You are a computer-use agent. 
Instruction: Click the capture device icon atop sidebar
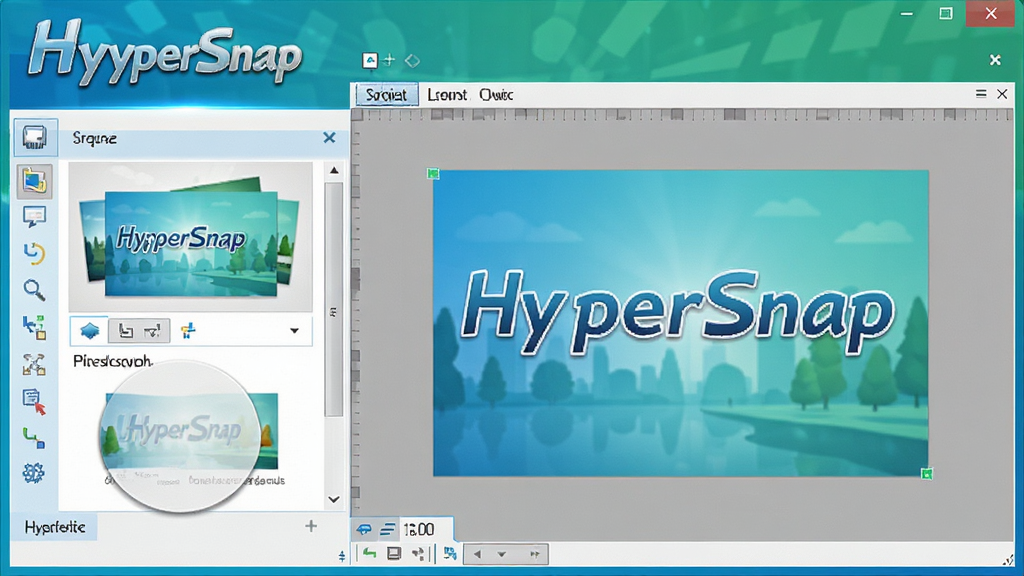35,138
